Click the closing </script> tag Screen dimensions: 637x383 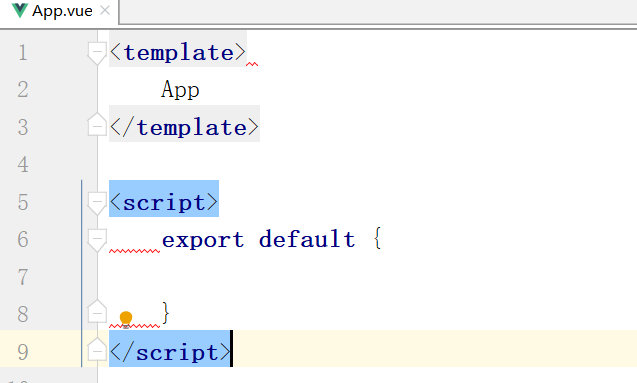click(170, 353)
